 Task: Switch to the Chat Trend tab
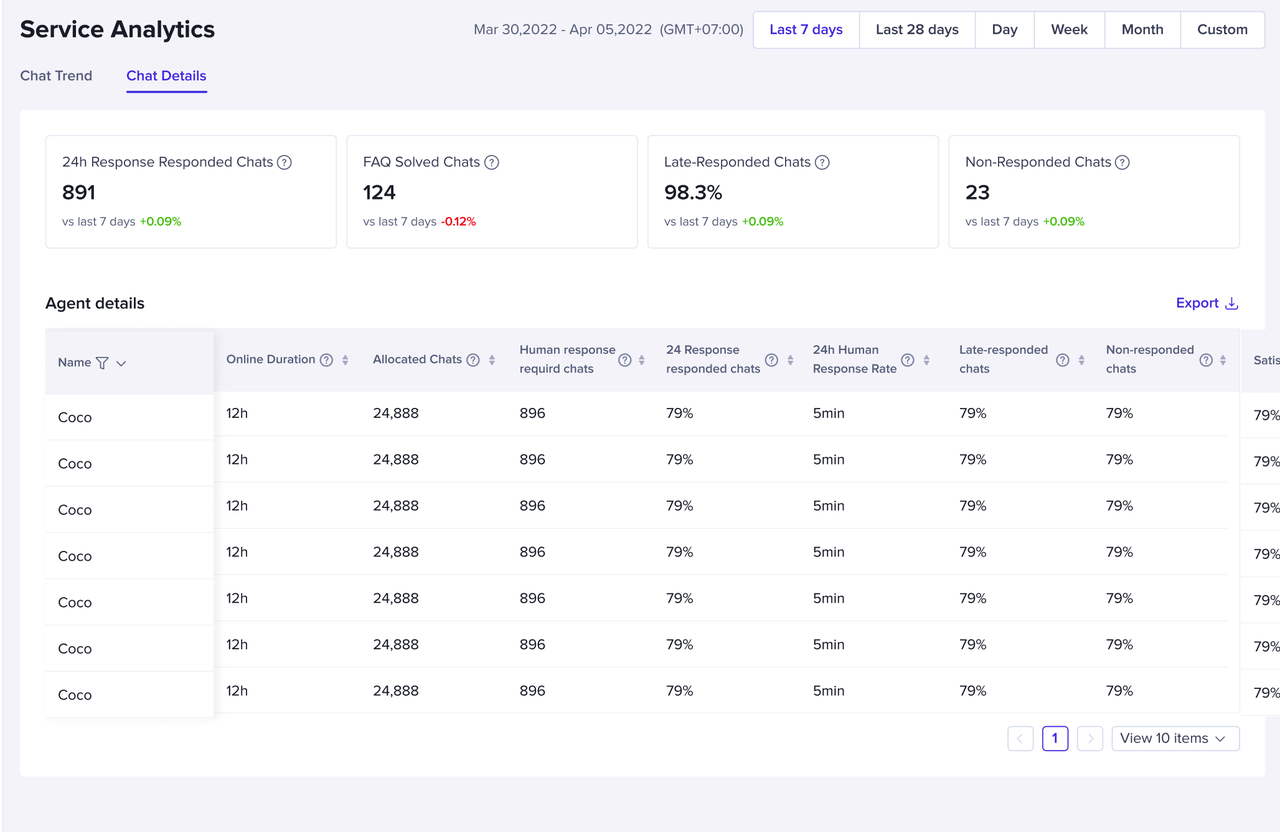click(56, 76)
